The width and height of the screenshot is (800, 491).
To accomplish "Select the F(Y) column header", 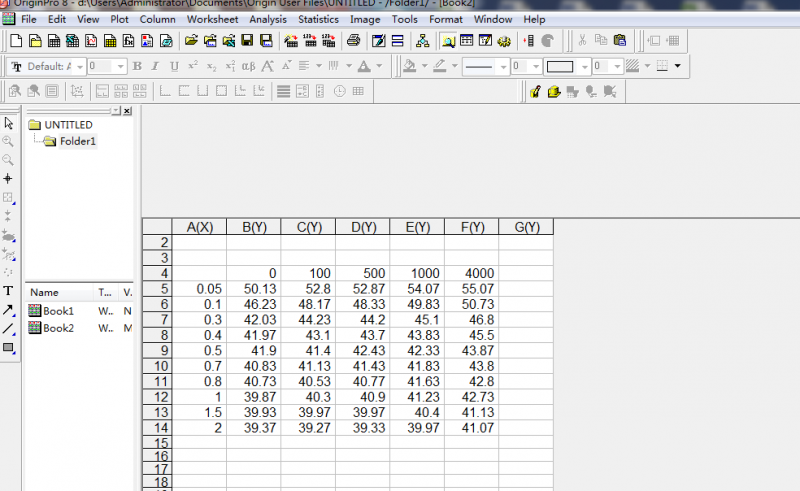I will click(472, 227).
